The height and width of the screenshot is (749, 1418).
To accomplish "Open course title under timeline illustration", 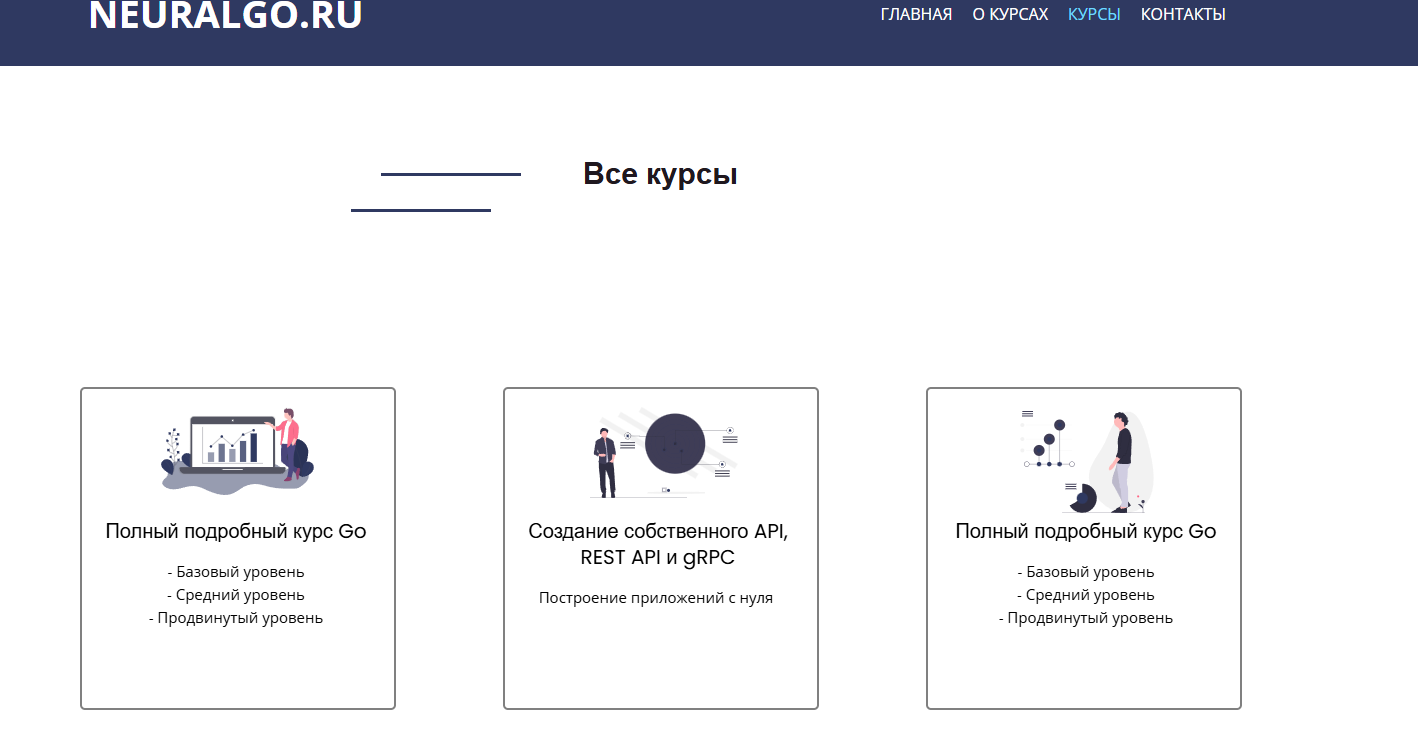I will coord(1085,531).
